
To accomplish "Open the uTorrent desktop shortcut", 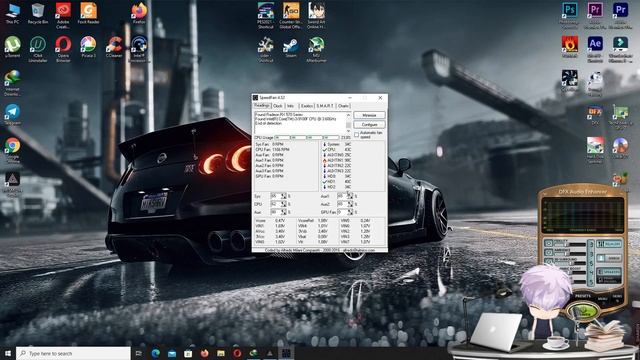I will tap(12, 47).
